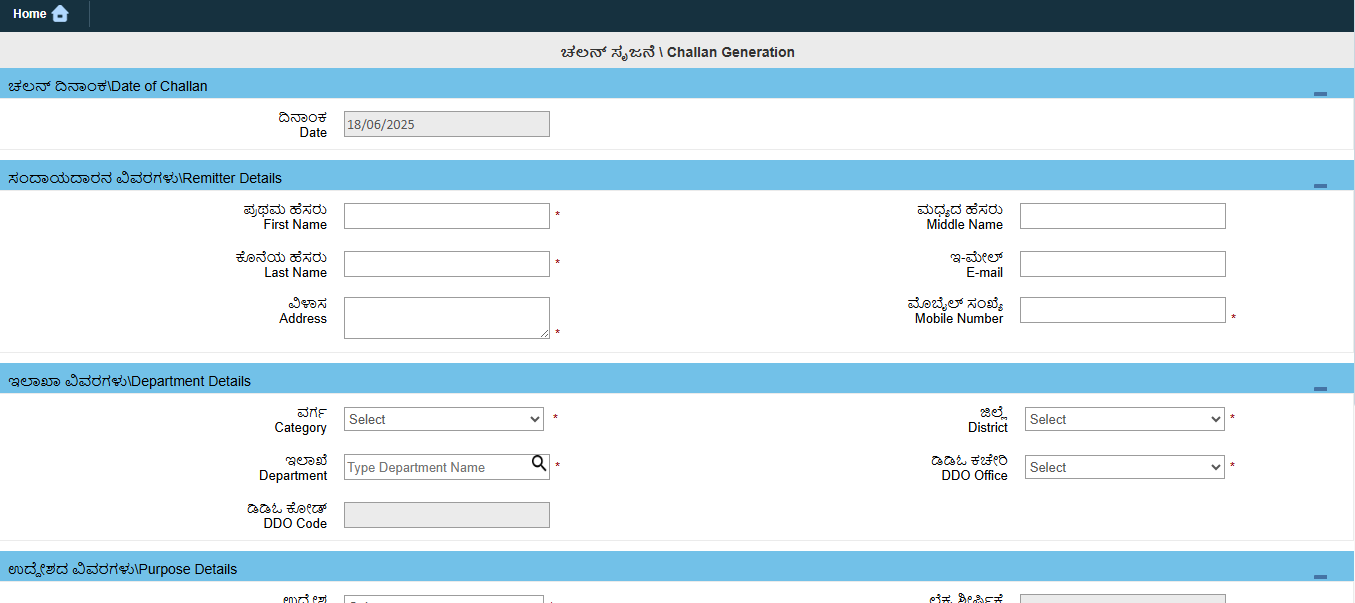The height and width of the screenshot is (603, 1355).
Task: Click the DDO Code field
Action: click(446, 514)
